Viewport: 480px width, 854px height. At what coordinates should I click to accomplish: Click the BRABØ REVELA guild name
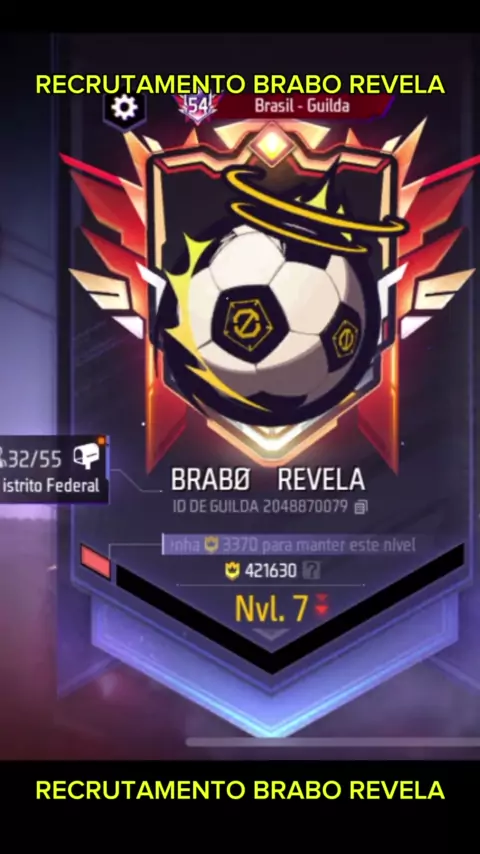[268, 480]
